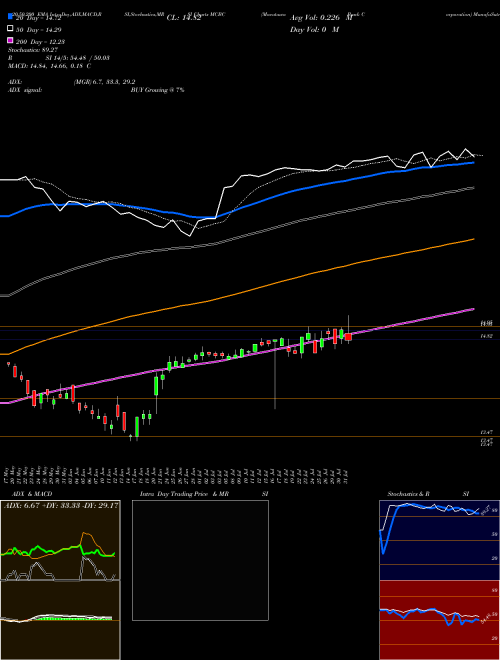
Task: Open the blue Stochastics chart panel
Action: pyautogui.click(x=439, y=540)
